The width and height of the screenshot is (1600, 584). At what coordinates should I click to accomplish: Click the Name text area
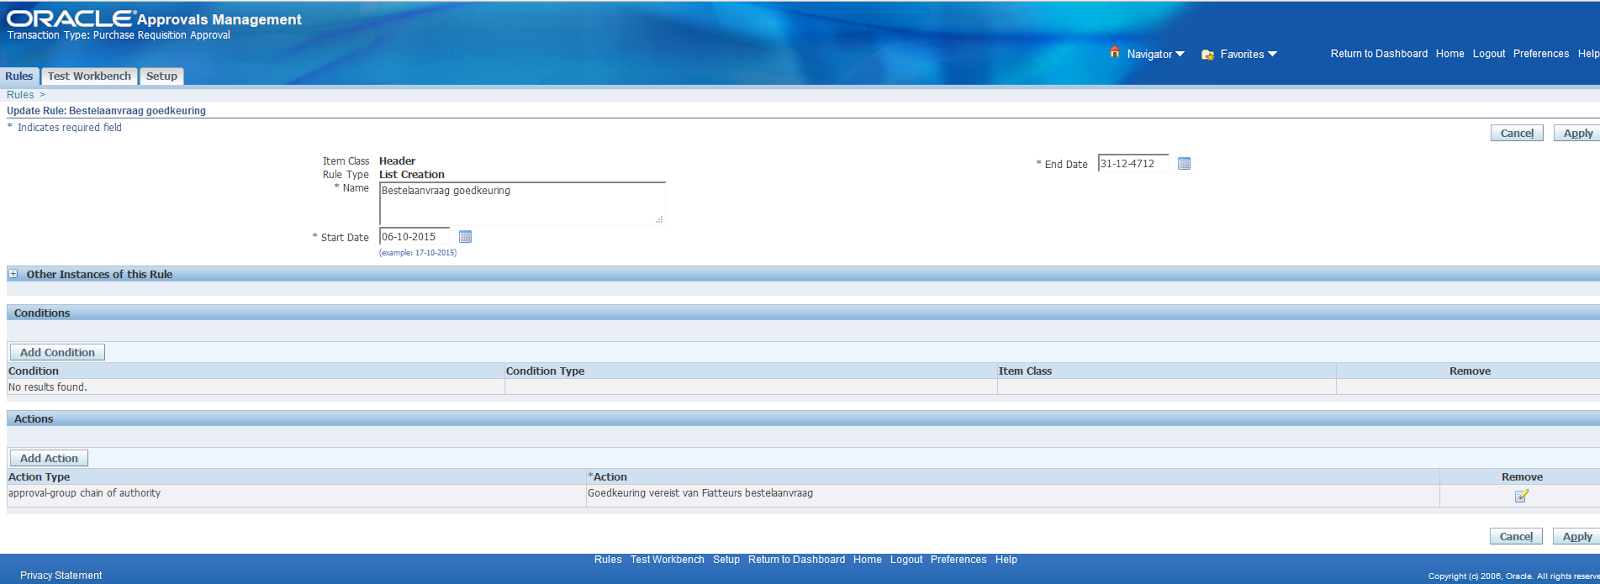[522, 203]
